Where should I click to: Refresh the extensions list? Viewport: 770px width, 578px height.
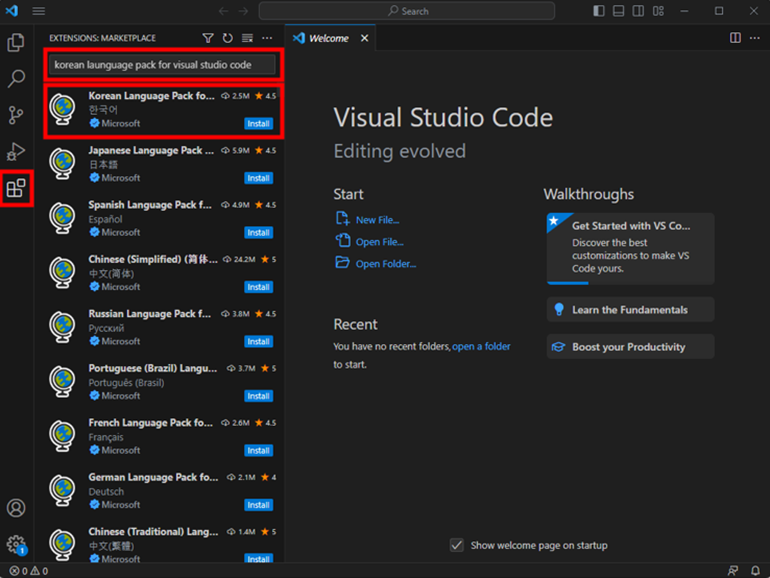[227, 38]
